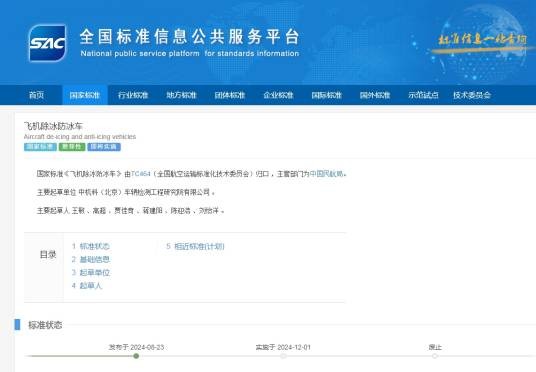Click the green published-date timeline marker
The height and width of the screenshot is (372, 536).
tap(136, 356)
